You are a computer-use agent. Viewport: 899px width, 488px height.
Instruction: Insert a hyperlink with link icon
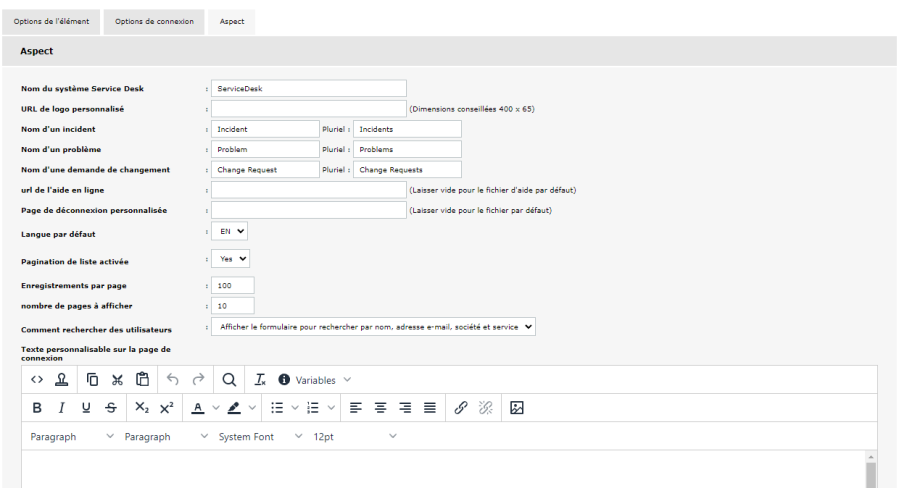[x=460, y=408]
